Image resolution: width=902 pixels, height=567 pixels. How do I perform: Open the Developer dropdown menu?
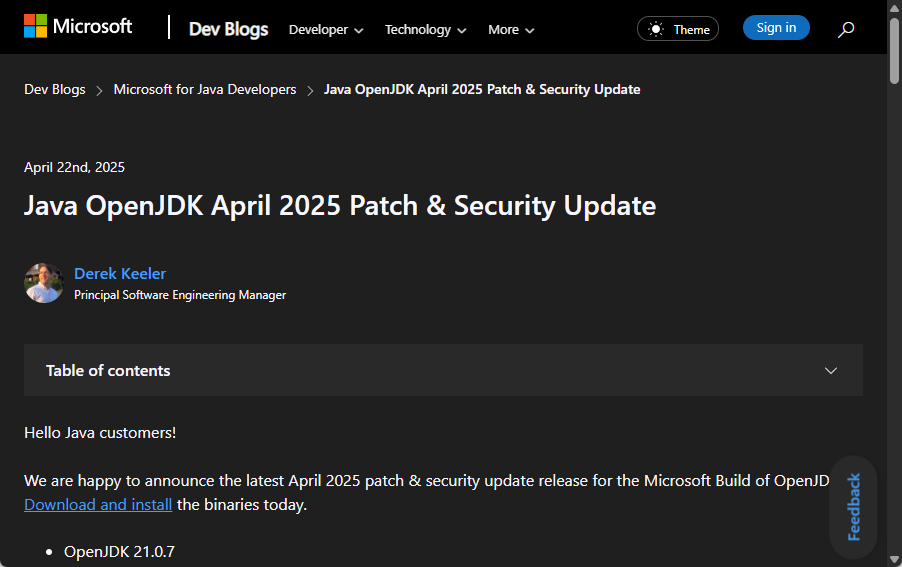click(326, 29)
